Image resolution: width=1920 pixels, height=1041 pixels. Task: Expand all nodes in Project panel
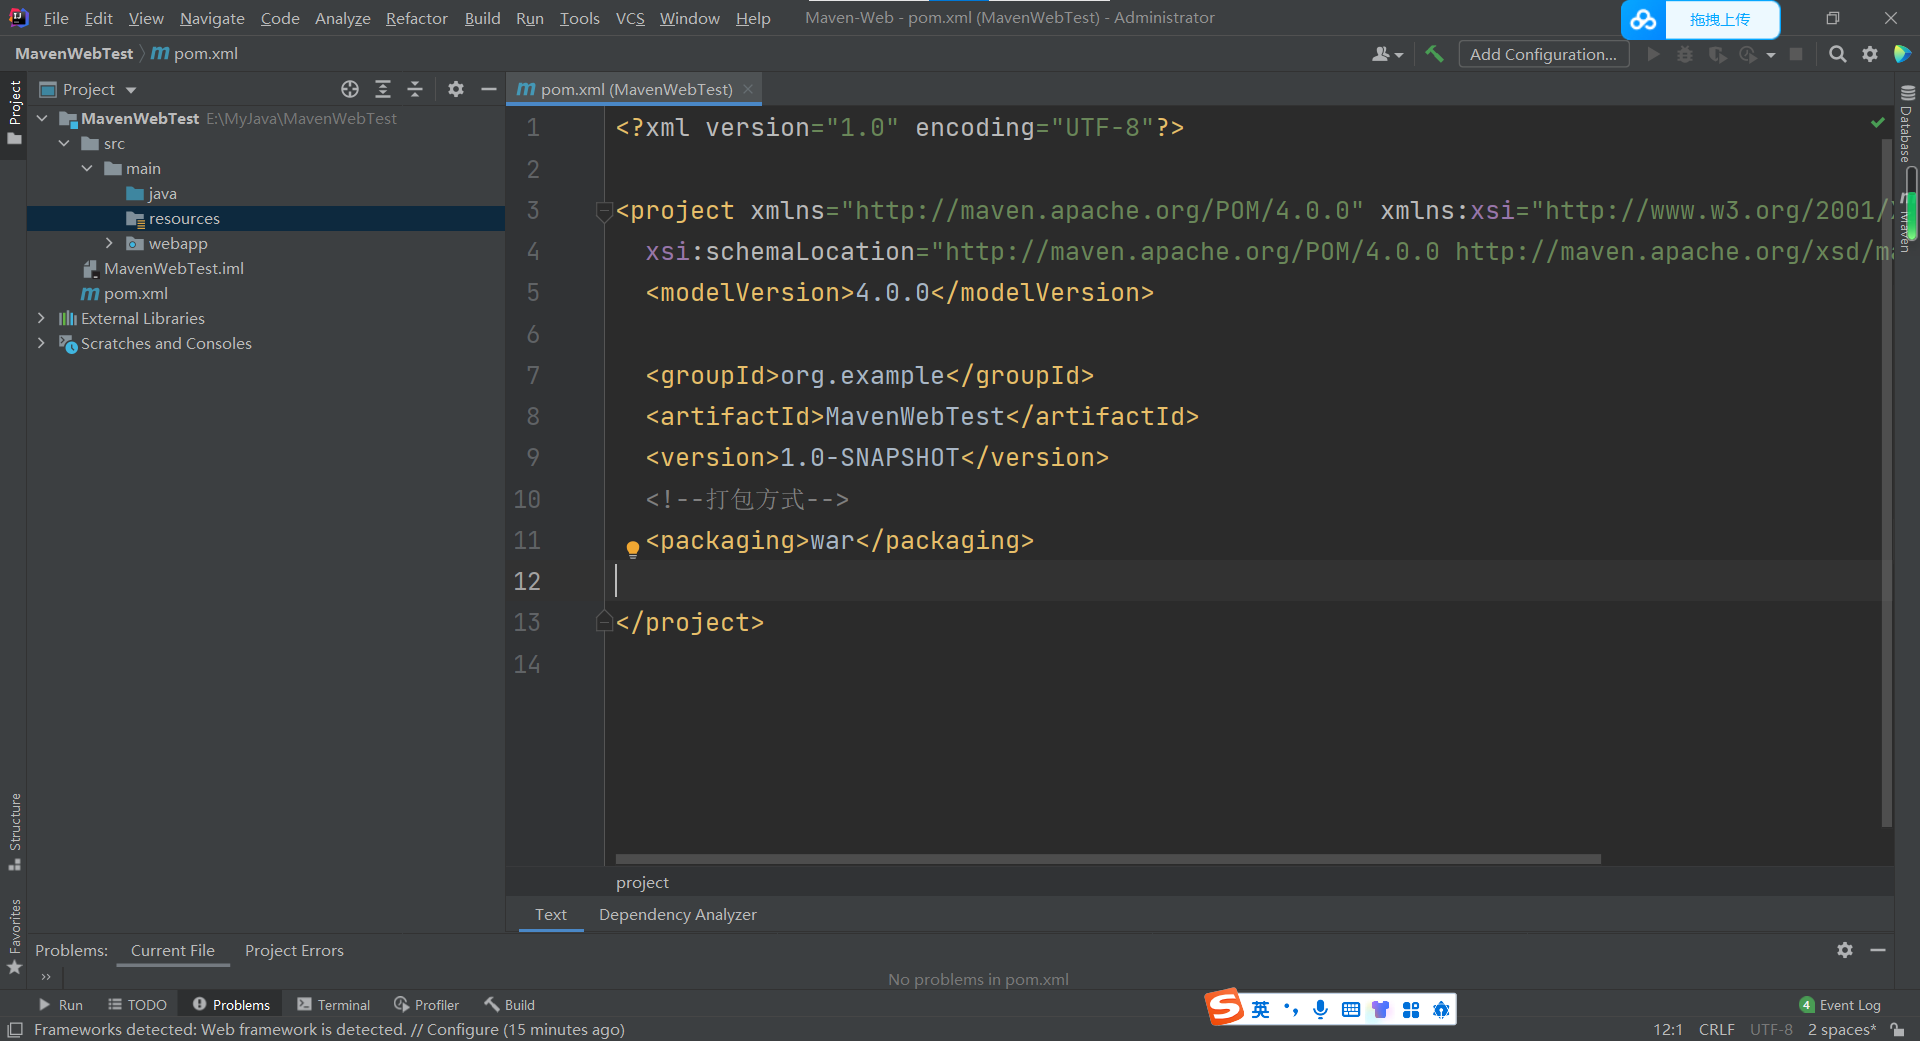pyautogui.click(x=382, y=89)
